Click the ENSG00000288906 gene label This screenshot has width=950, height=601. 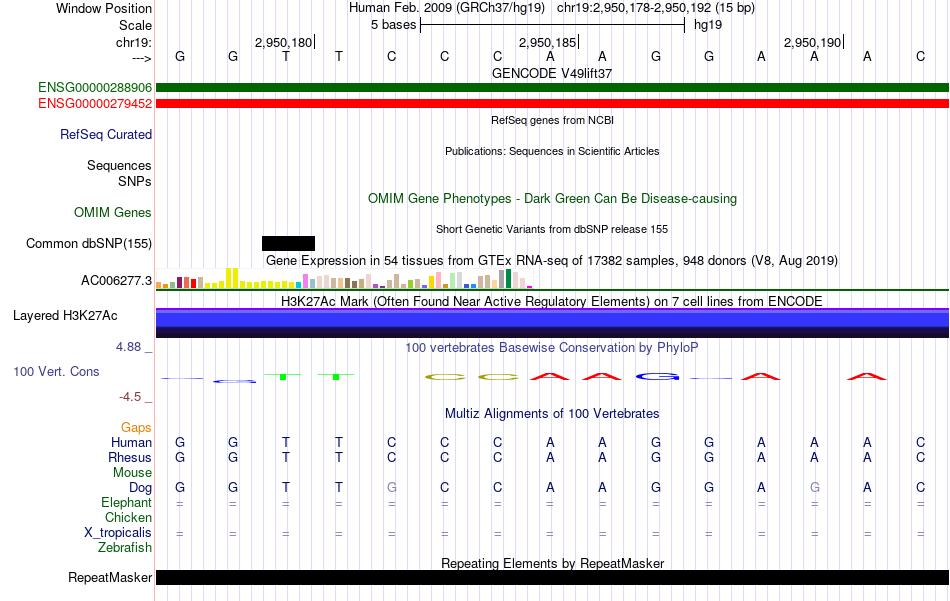[x=95, y=88]
